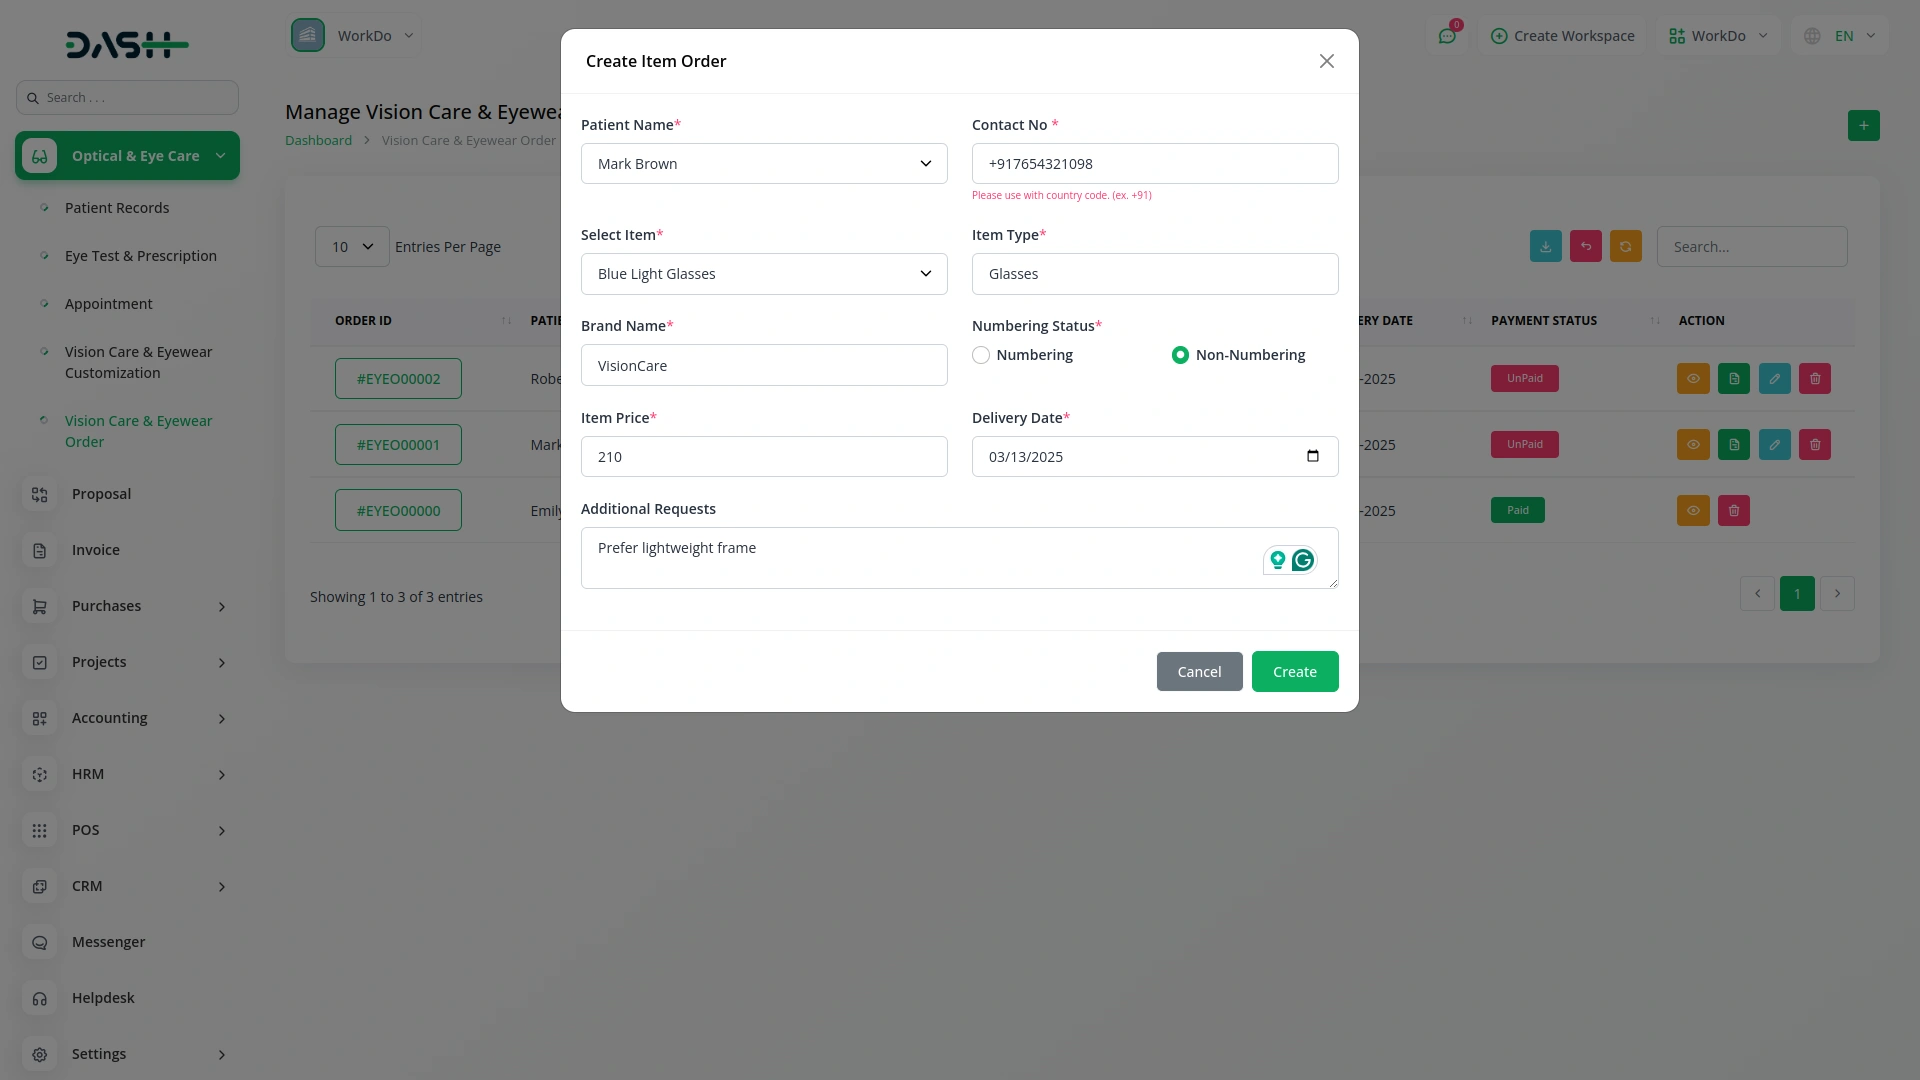Select the Non-Numbering radio option
1920x1080 pixels.
coord(1180,355)
